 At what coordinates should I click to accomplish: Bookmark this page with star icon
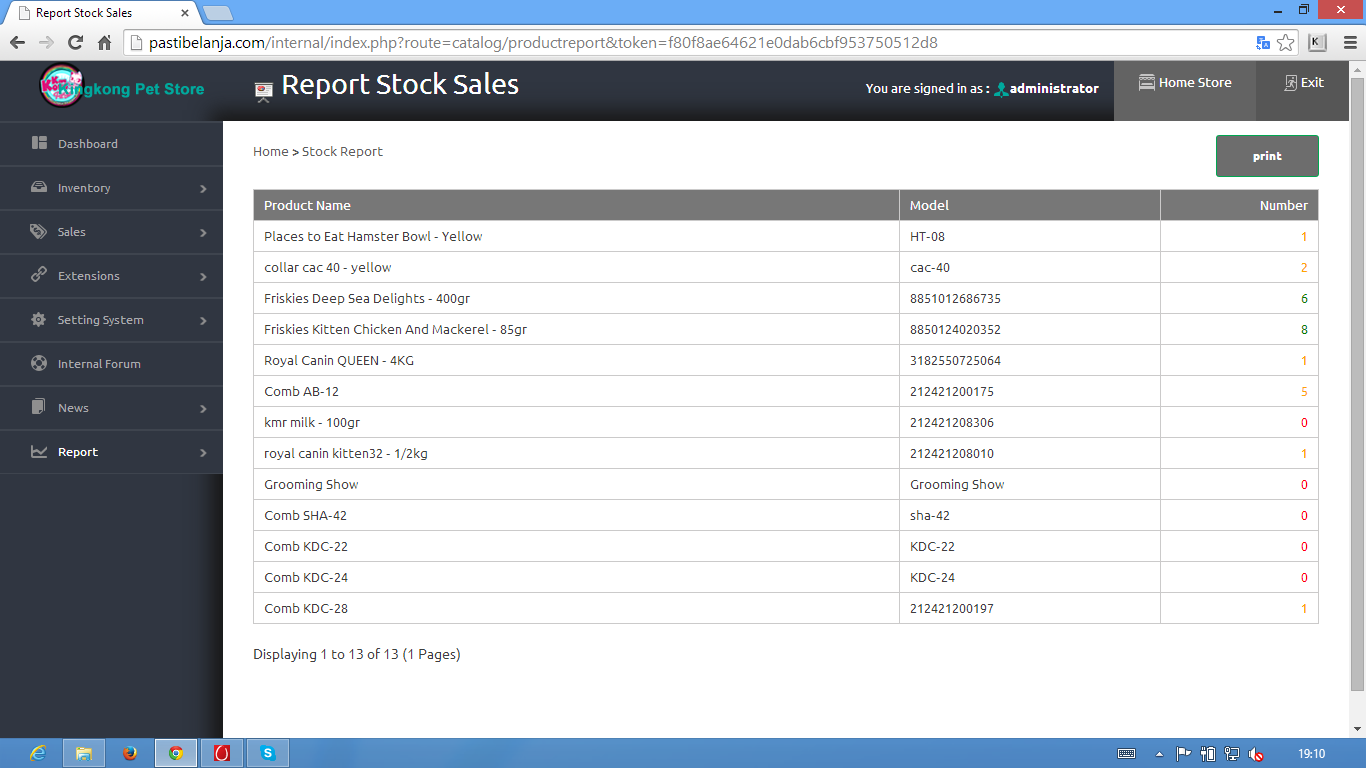click(1286, 43)
